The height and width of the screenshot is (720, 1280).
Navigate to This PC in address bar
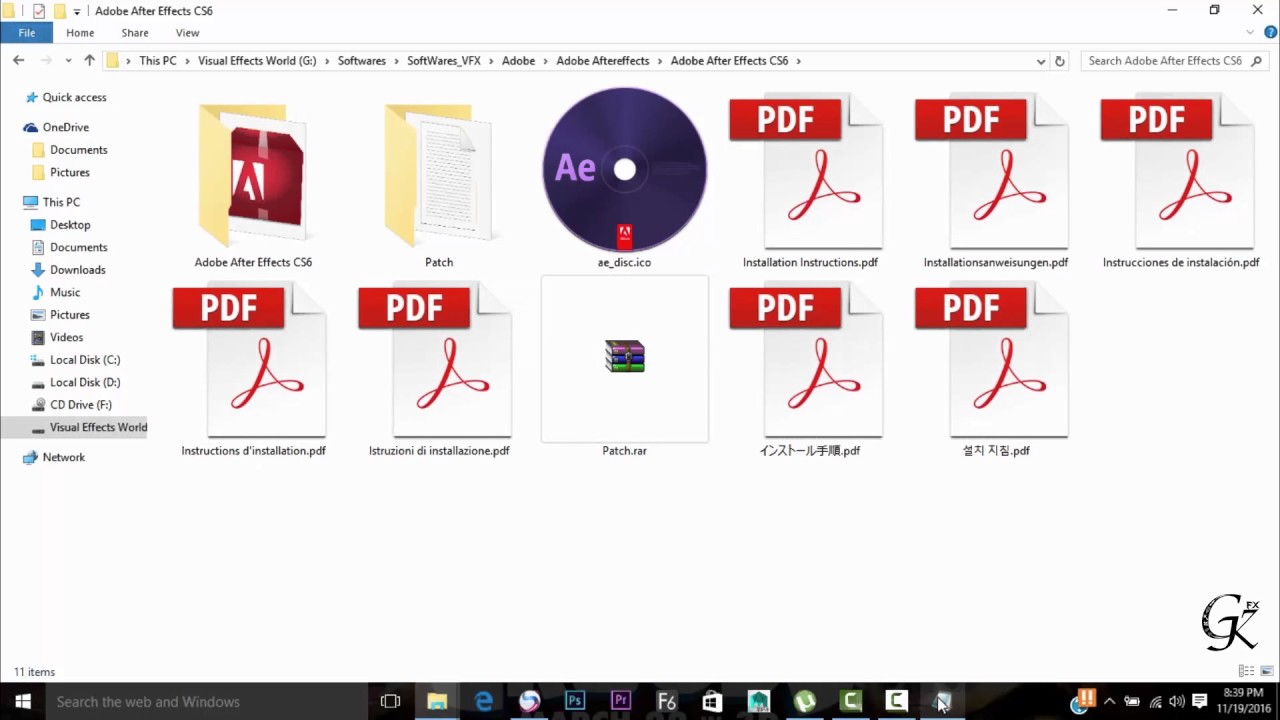coord(158,61)
